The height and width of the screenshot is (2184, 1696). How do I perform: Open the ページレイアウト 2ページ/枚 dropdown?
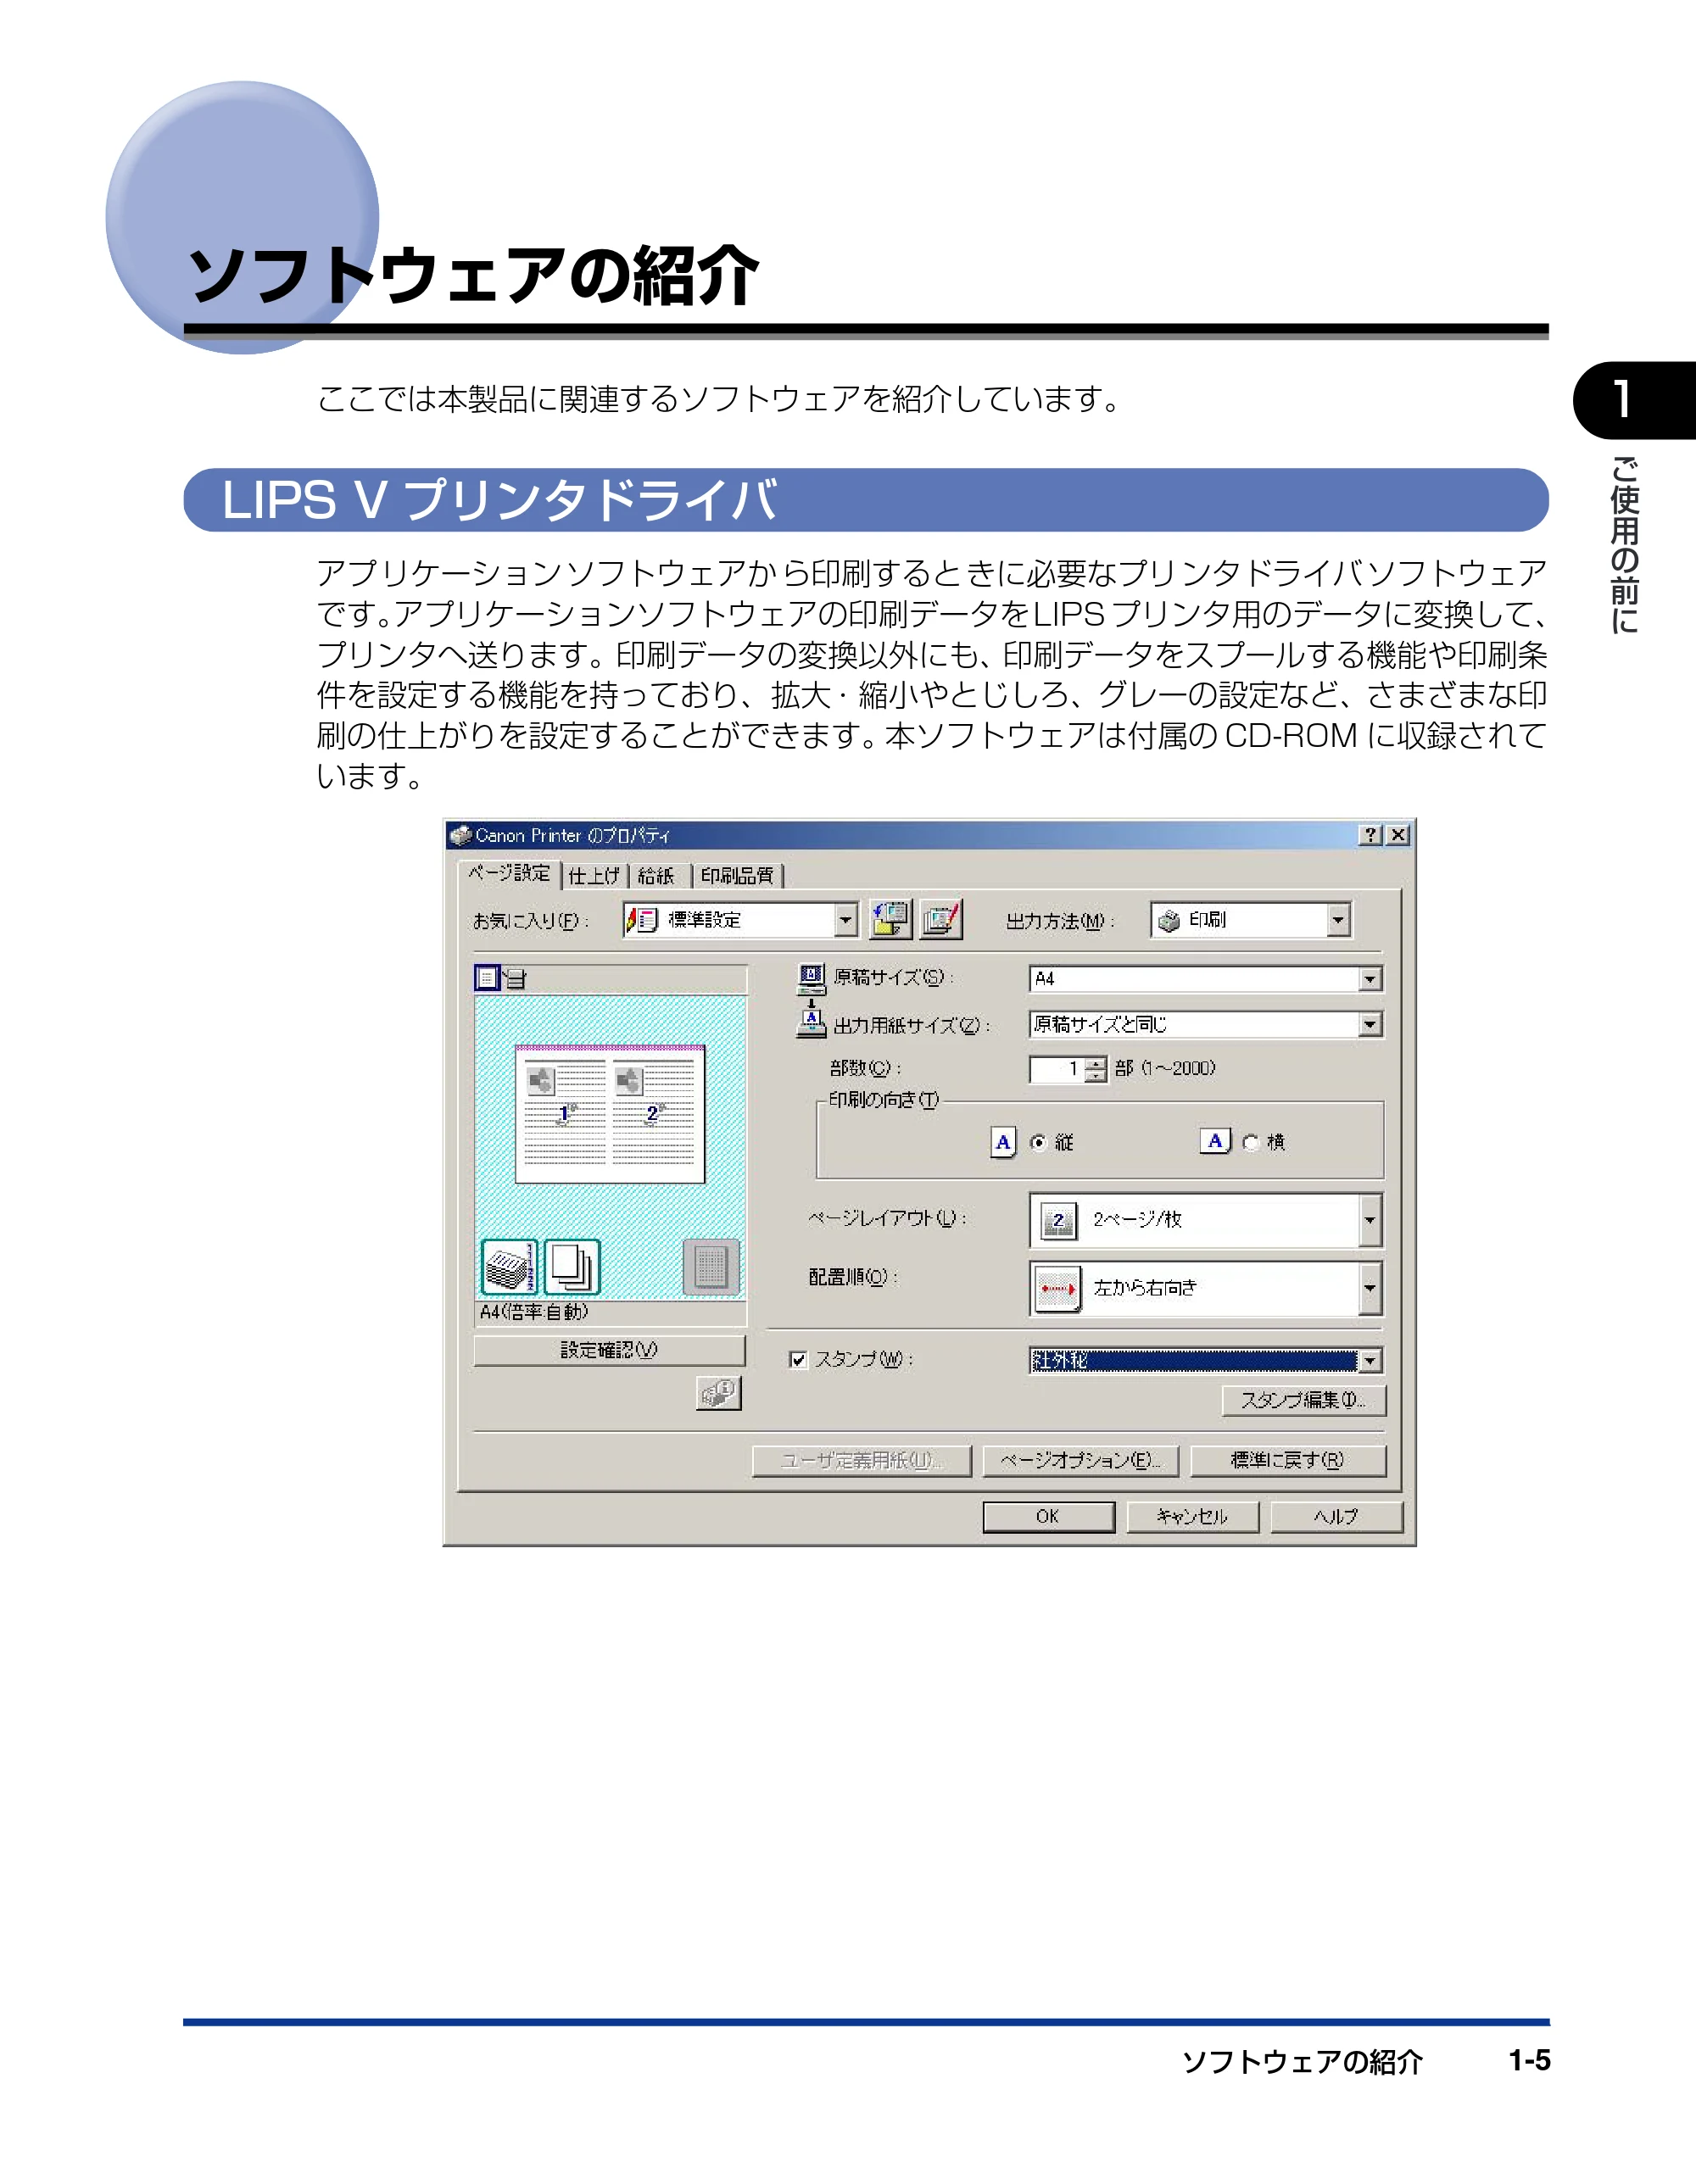pyautogui.click(x=1205, y=1220)
